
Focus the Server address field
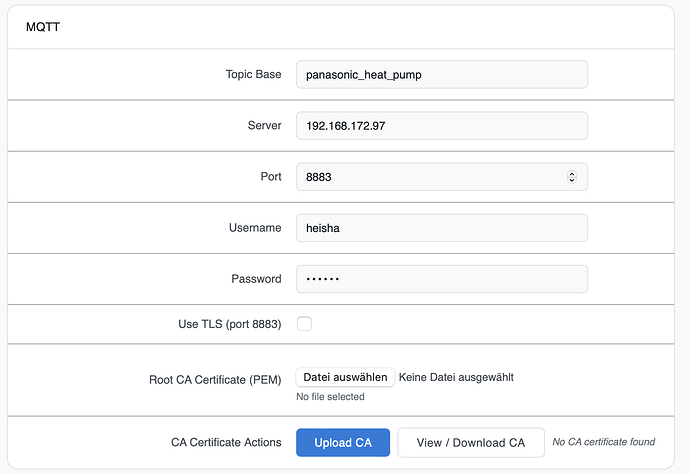[442, 125]
